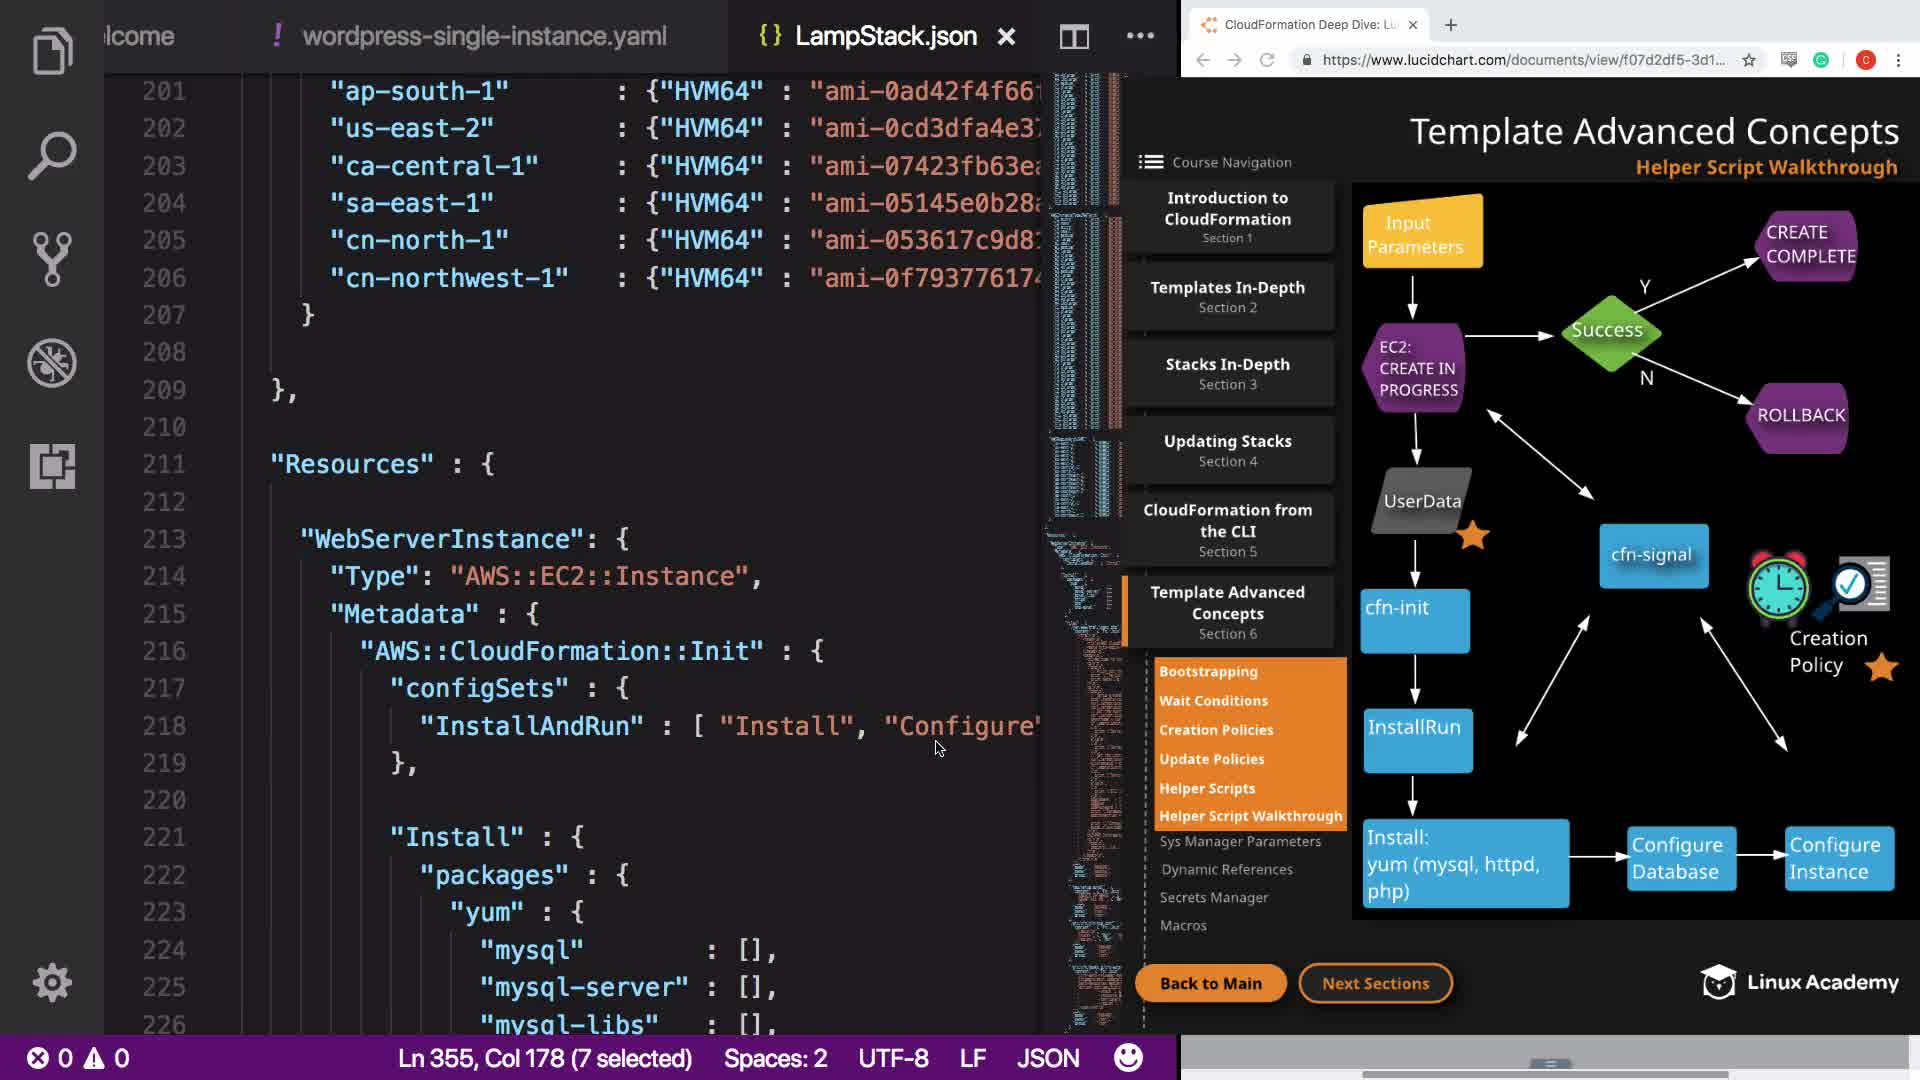Change the UTF-8 encoding selector
The width and height of the screenshot is (1920, 1080).
[x=893, y=1058]
